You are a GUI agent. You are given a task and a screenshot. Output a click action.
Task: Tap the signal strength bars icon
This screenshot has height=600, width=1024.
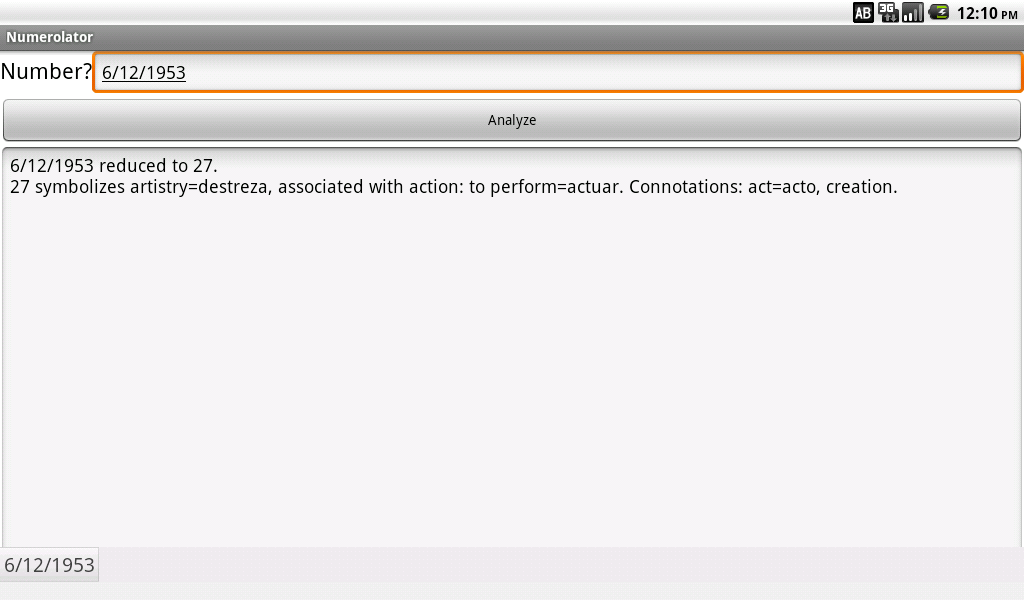(912, 12)
